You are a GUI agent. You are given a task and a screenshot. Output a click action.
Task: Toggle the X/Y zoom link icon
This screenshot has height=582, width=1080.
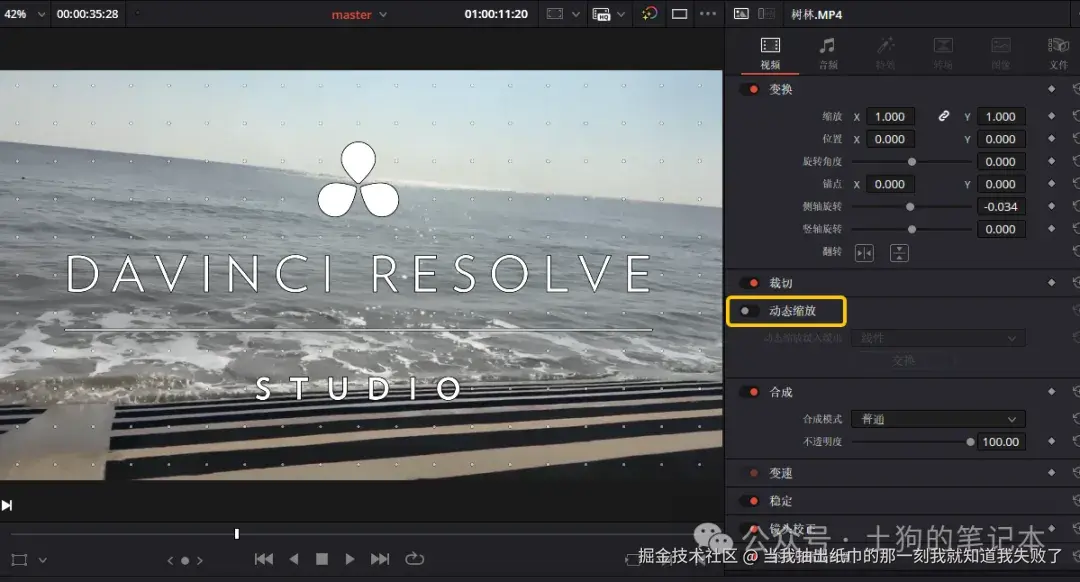[x=944, y=116]
